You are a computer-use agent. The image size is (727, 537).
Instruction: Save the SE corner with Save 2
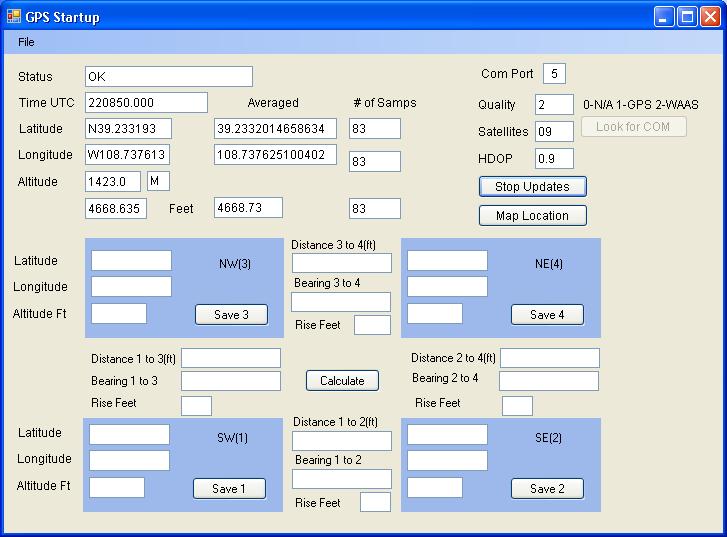[x=547, y=489]
